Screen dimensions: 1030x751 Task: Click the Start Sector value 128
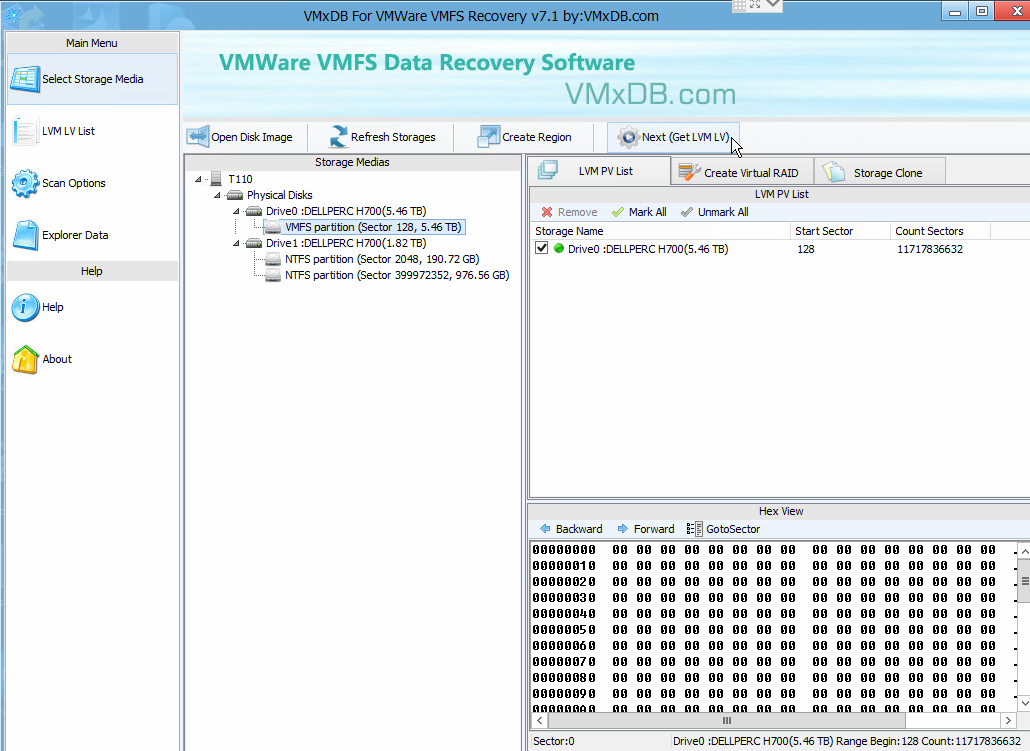click(x=806, y=249)
